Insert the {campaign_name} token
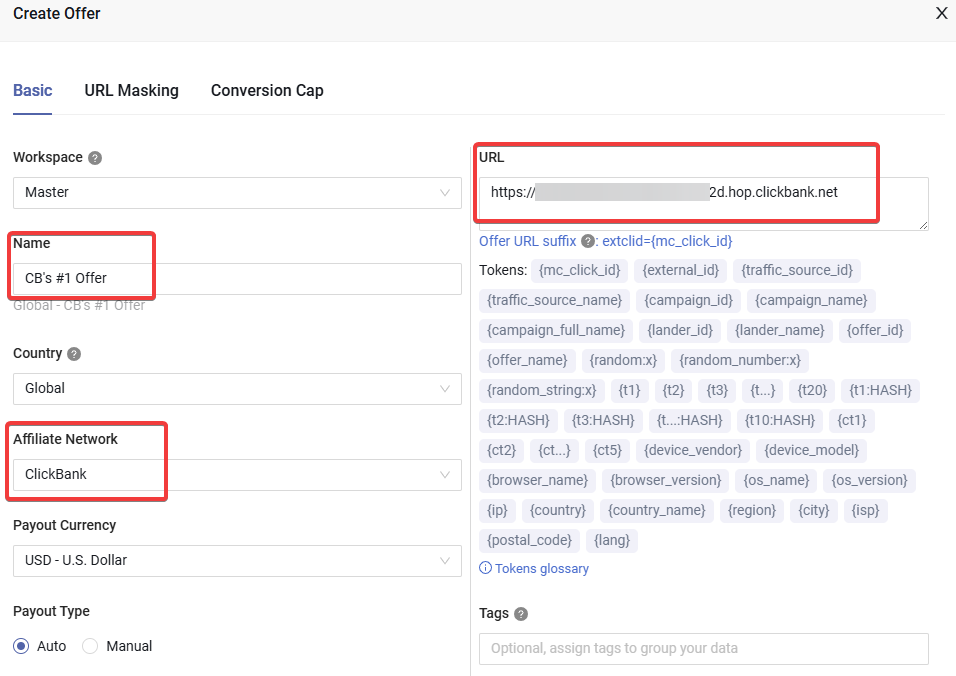This screenshot has height=676, width=956. tap(811, 300)
